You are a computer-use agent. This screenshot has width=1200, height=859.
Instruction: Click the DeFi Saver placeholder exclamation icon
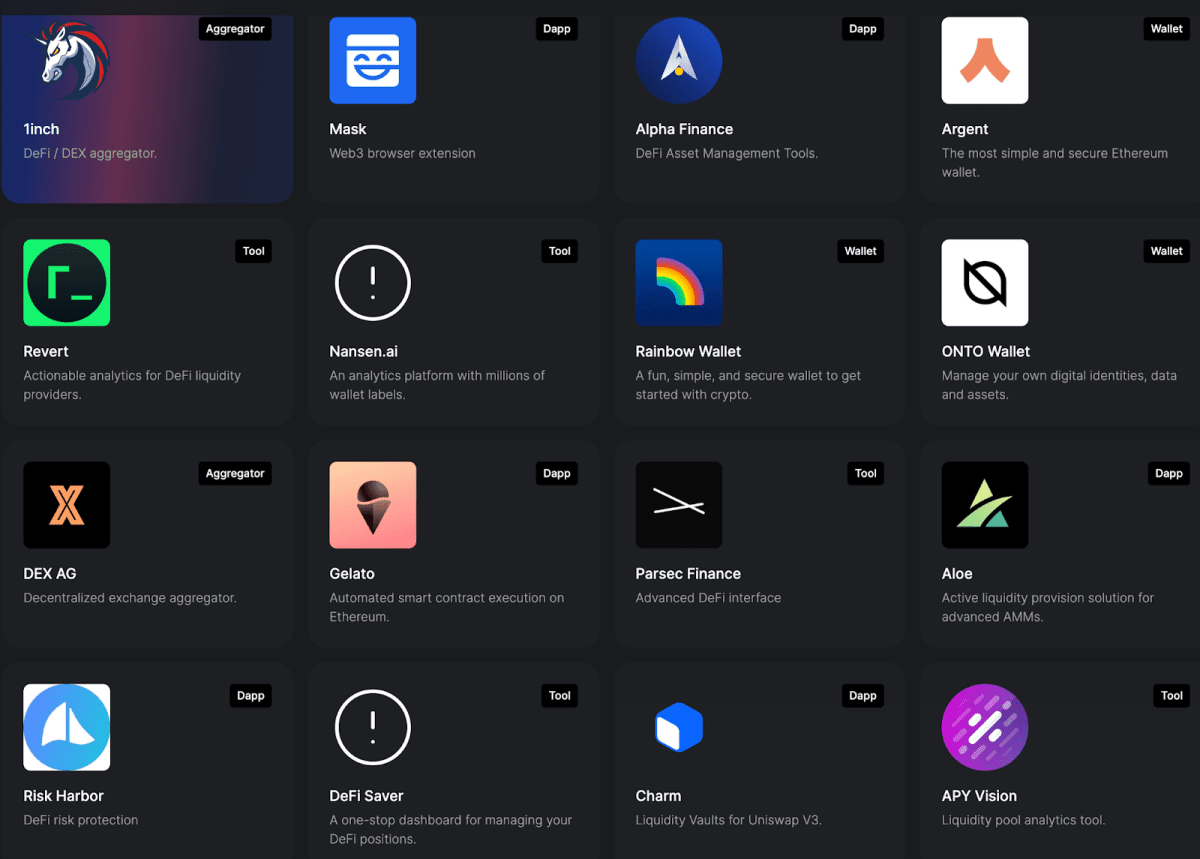tap(373, 726)
